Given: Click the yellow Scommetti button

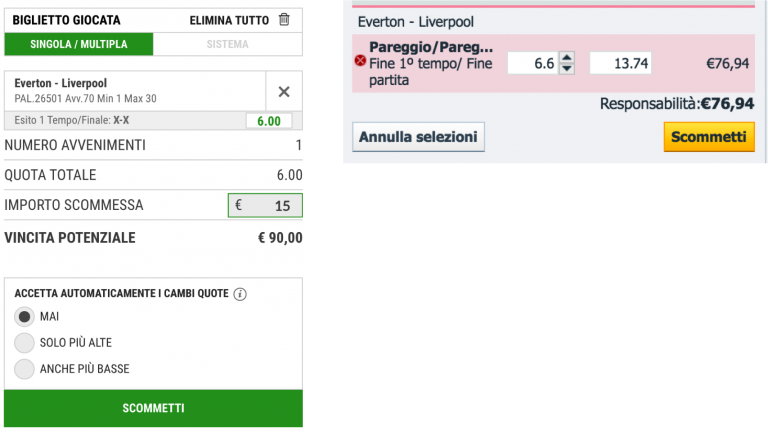Looking at the screenshot, I should (709, 137).
